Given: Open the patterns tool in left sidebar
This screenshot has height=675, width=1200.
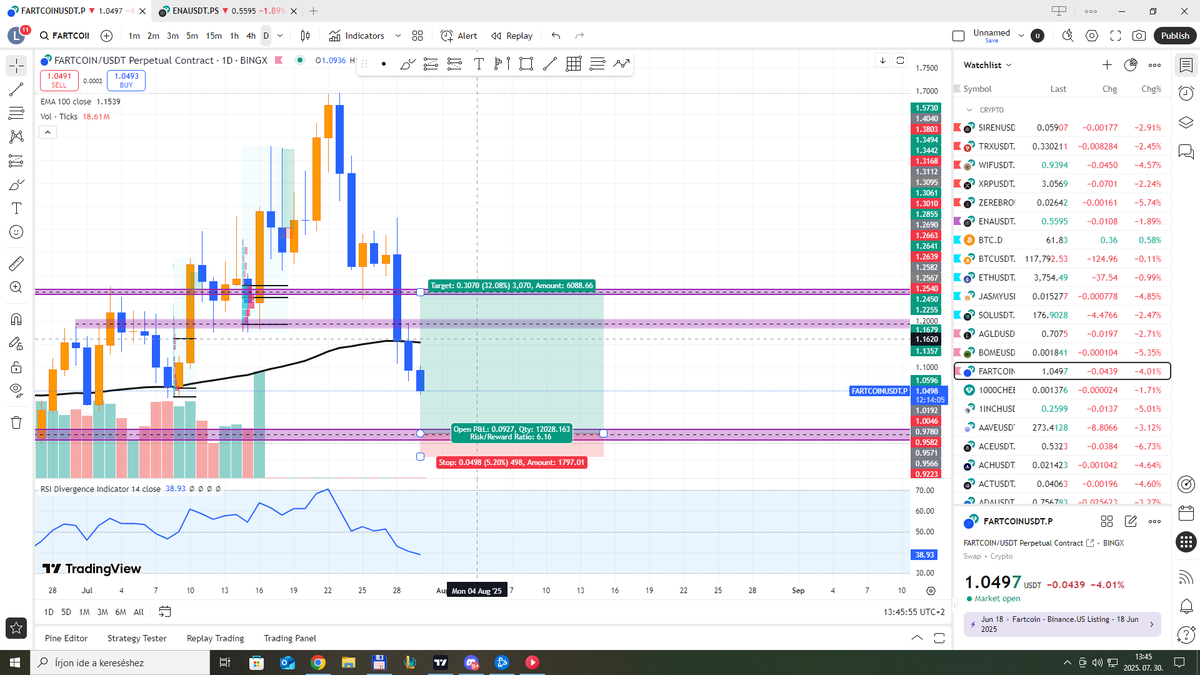Looking at the screenshot, I should tap(16, 137).
